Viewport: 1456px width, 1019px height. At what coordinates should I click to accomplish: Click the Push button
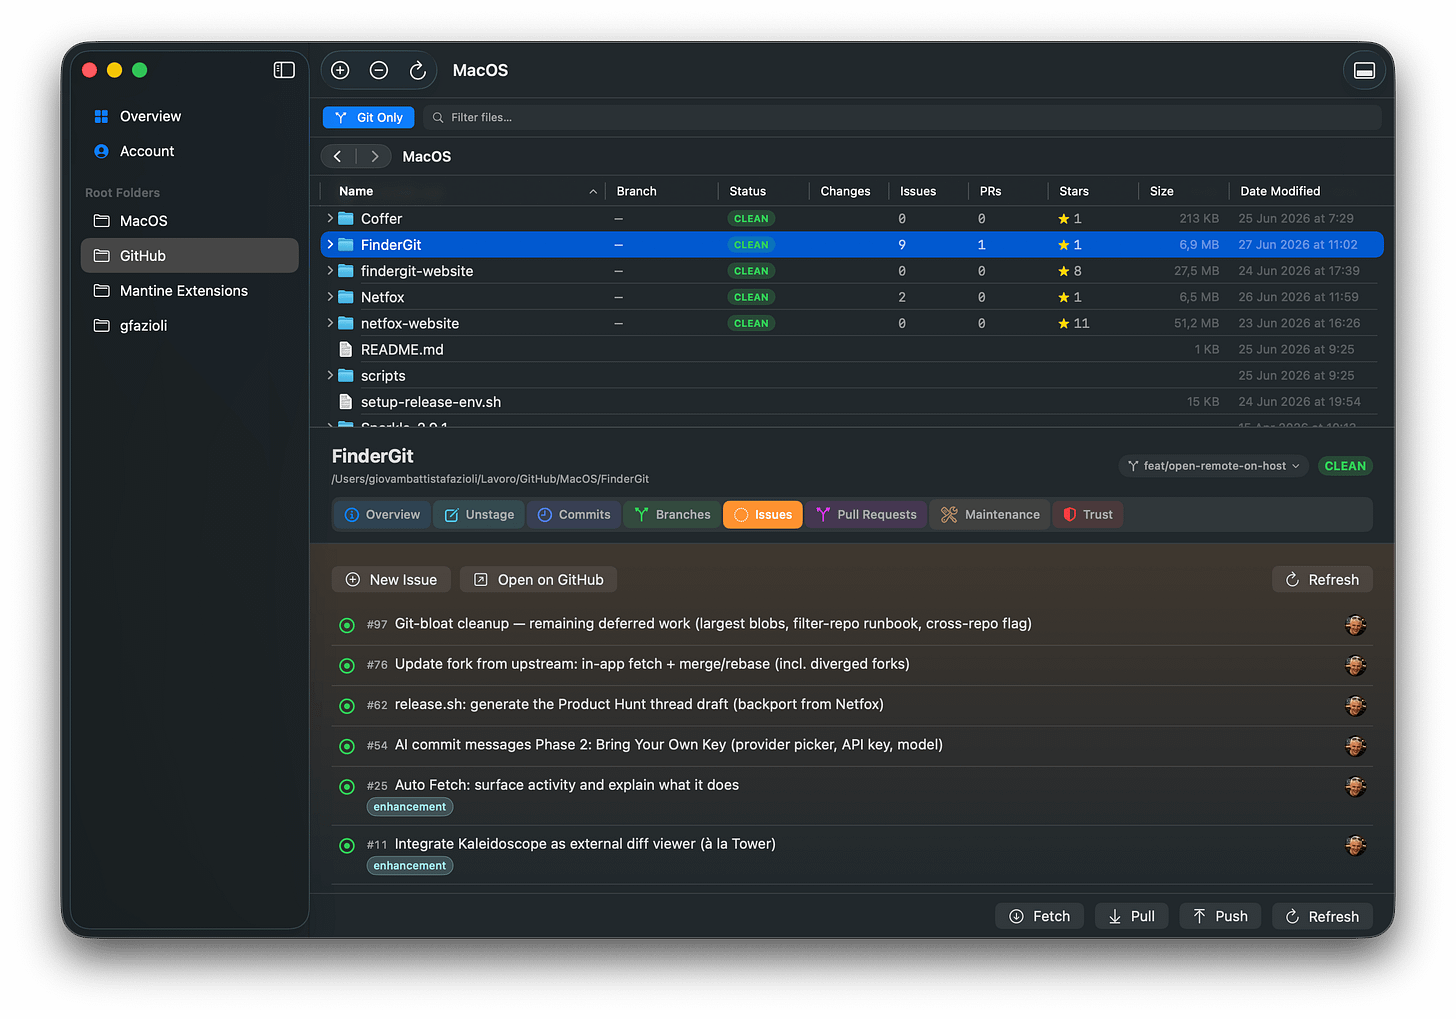[x=1220, y=916]
